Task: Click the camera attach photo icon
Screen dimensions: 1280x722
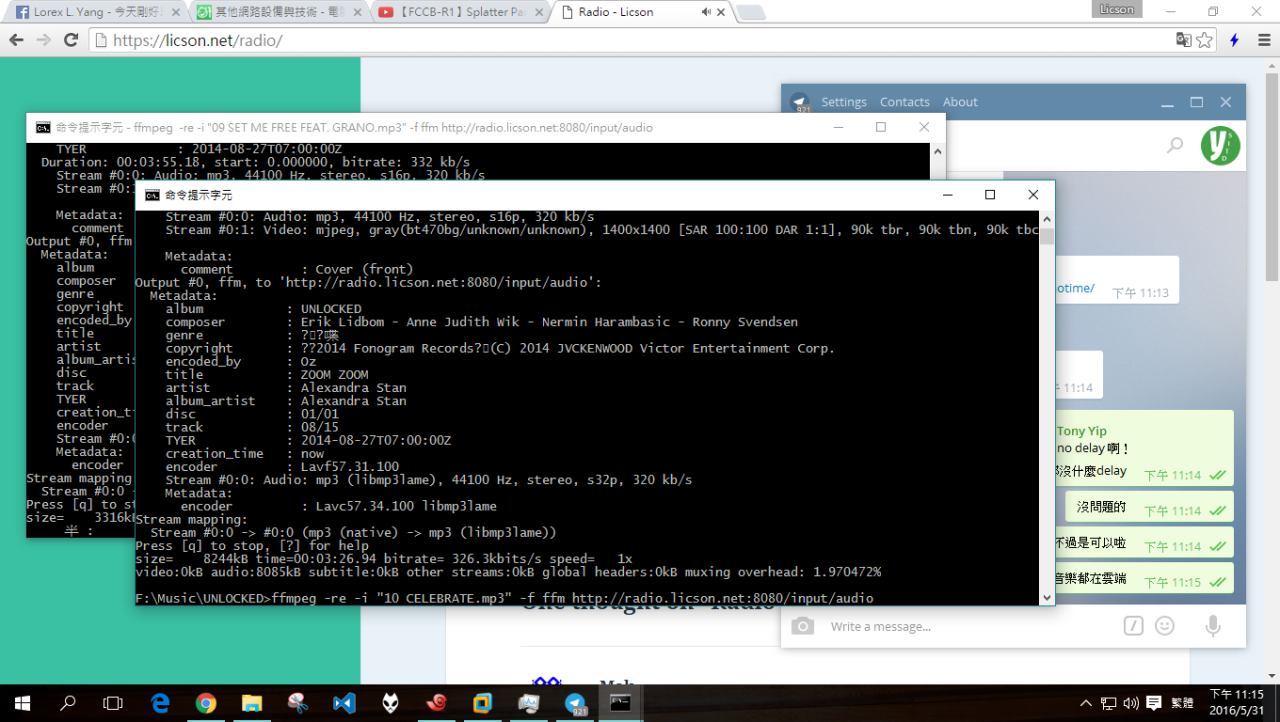Action: pos(802,626)
